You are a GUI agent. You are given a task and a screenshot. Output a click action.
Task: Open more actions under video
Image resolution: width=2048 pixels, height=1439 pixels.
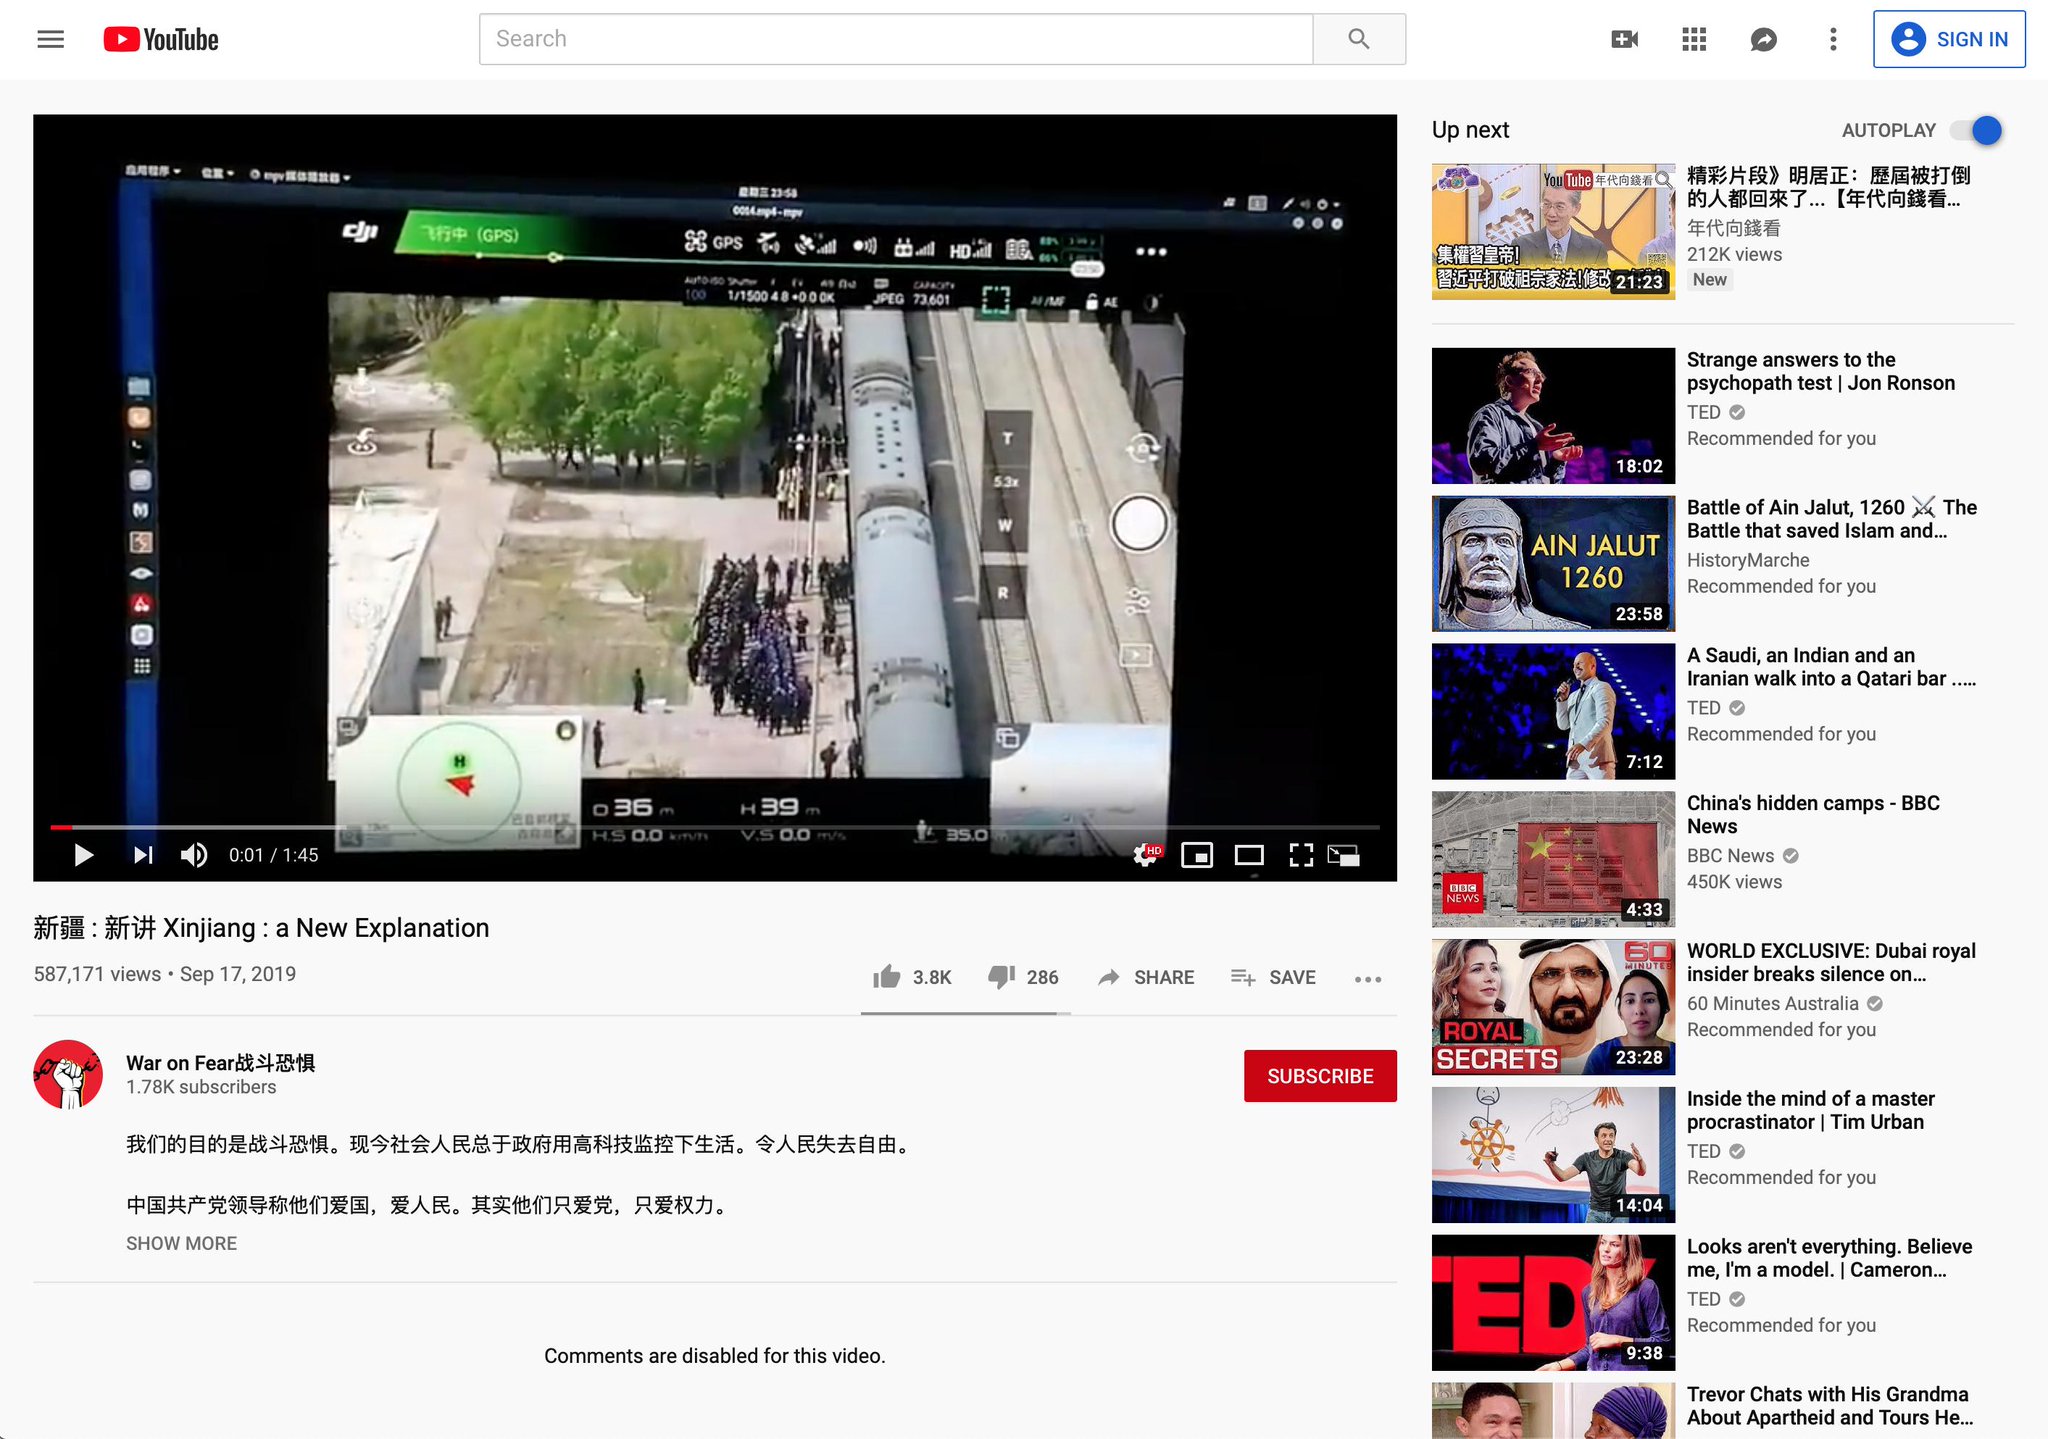tap(1367, 979)
